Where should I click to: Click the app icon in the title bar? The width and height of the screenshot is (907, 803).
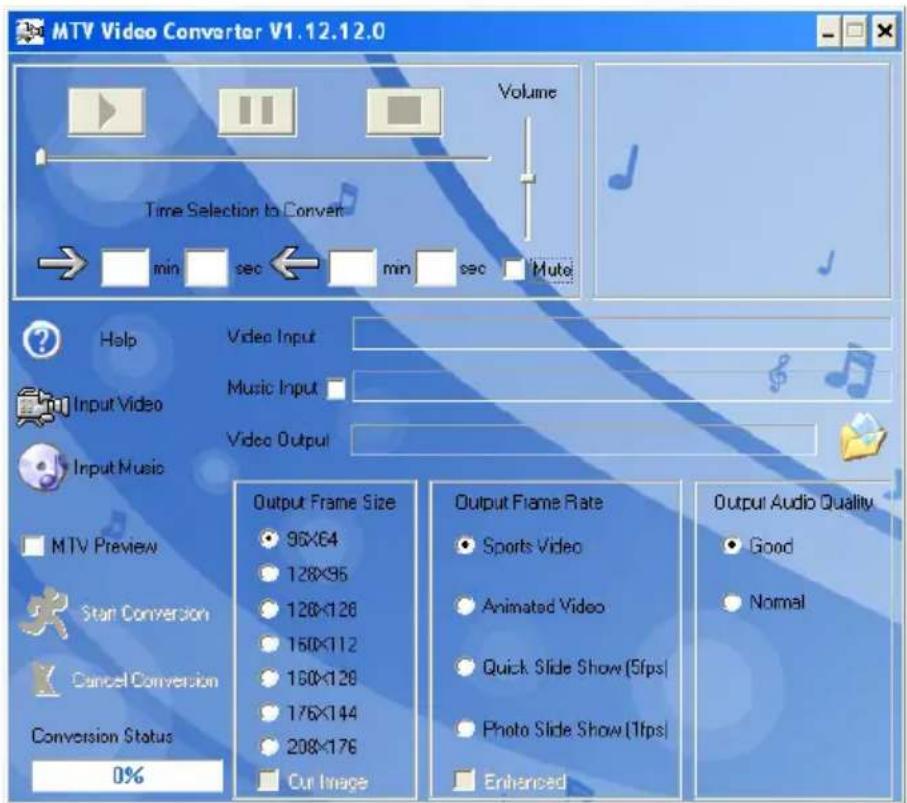30,31
